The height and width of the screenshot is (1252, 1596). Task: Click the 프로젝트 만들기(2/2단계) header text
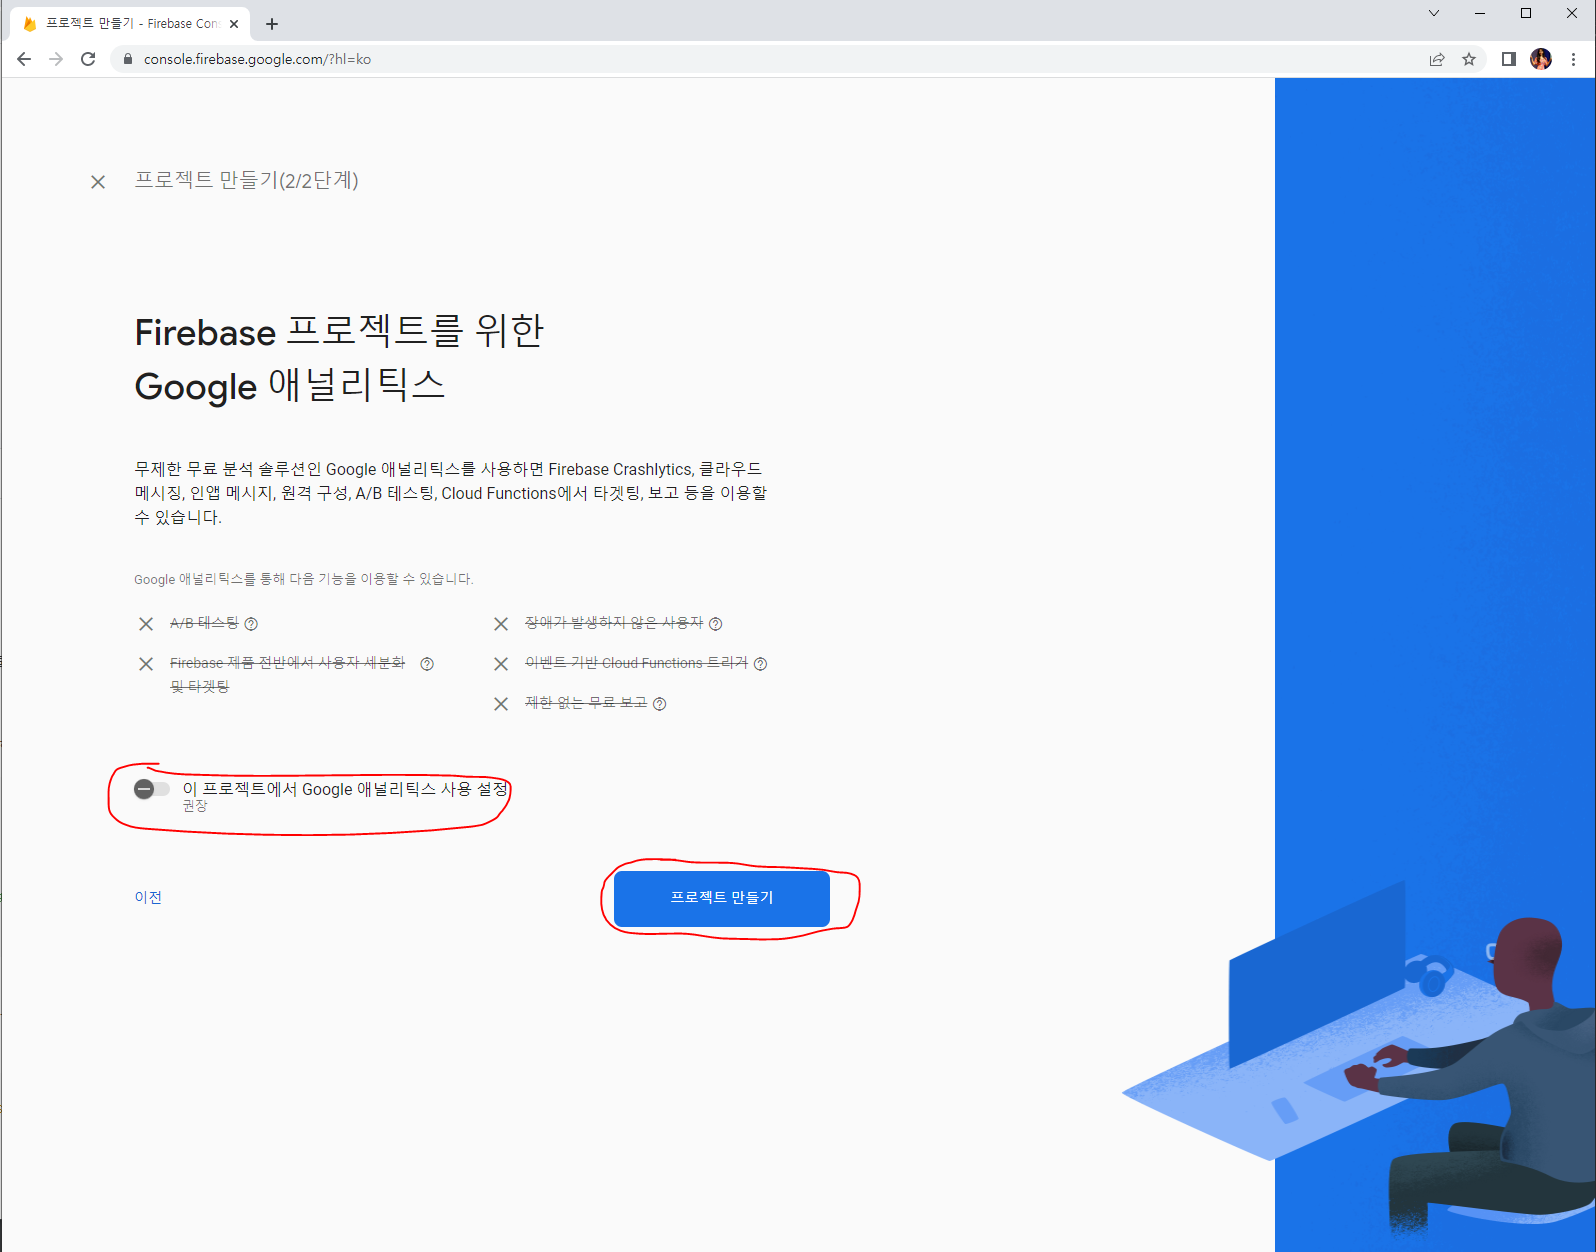point(246,180)
